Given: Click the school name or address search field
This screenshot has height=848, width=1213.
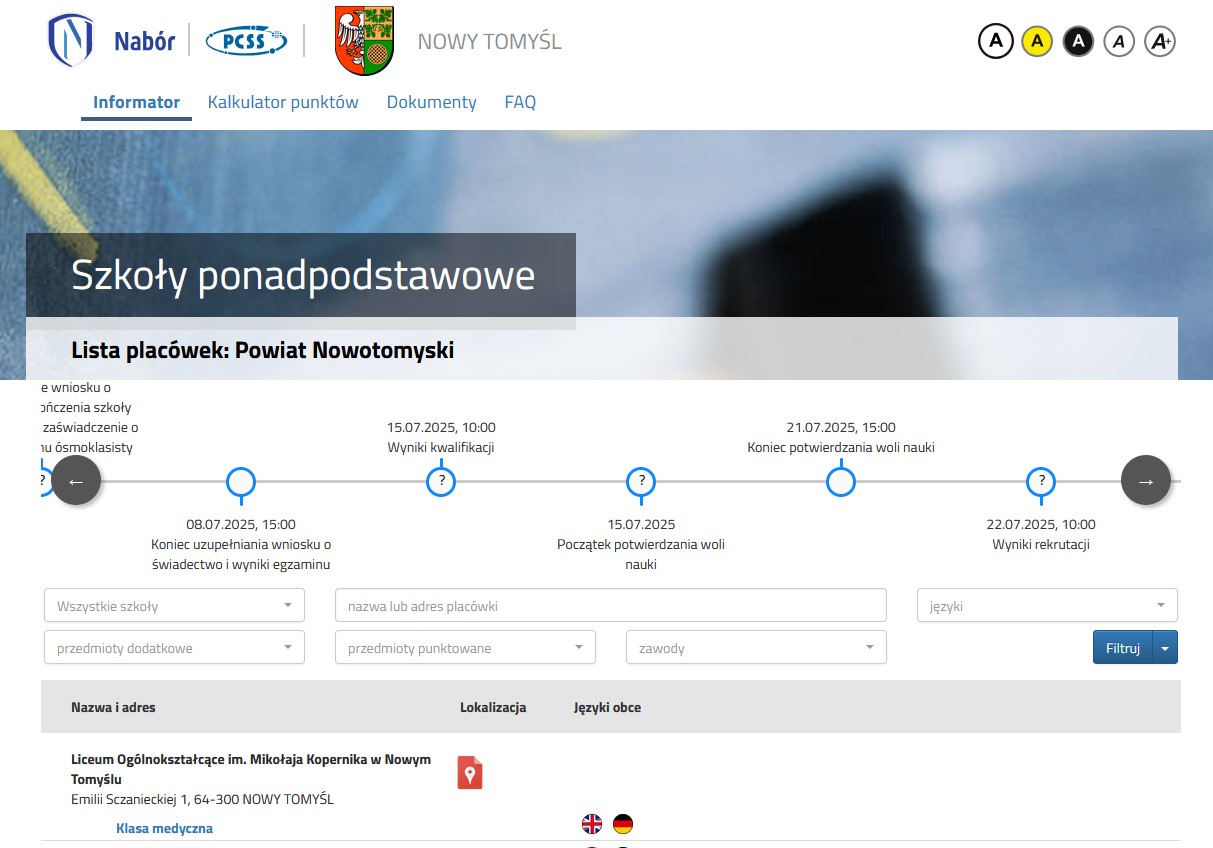Looking at the screenshot, I should point(610,605).
